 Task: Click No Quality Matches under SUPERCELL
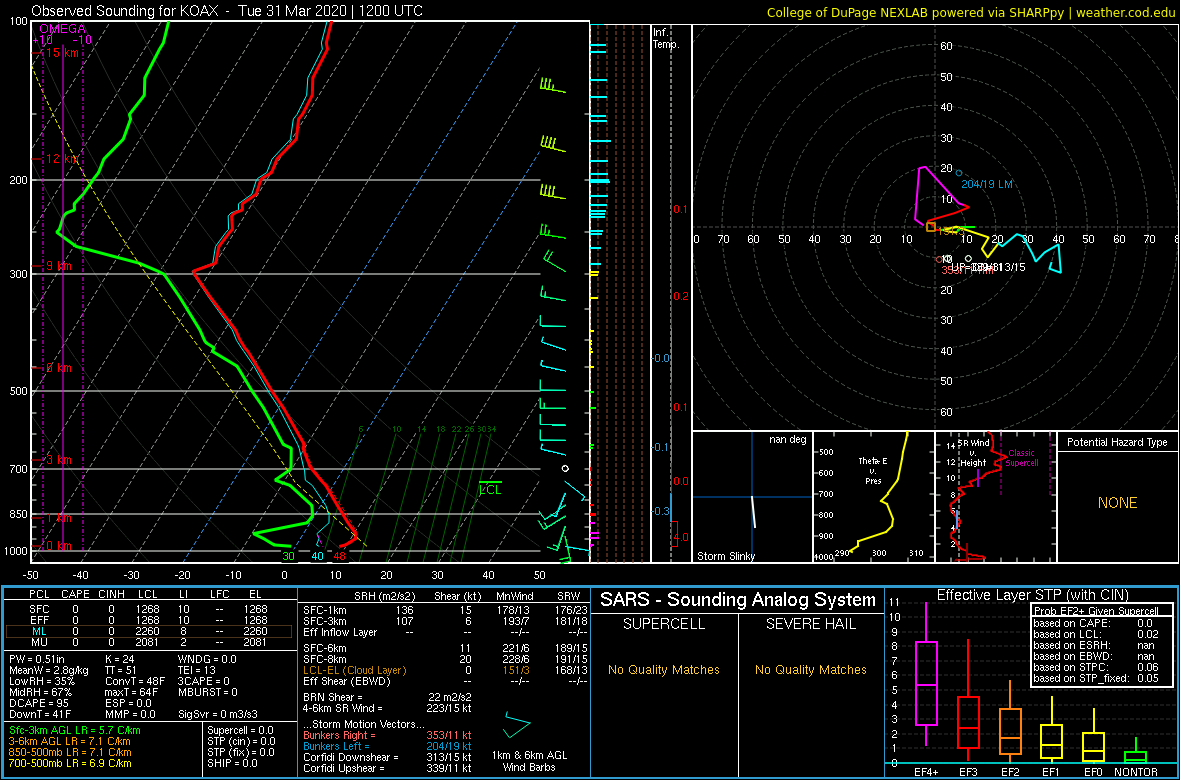[x=664, y=669]
